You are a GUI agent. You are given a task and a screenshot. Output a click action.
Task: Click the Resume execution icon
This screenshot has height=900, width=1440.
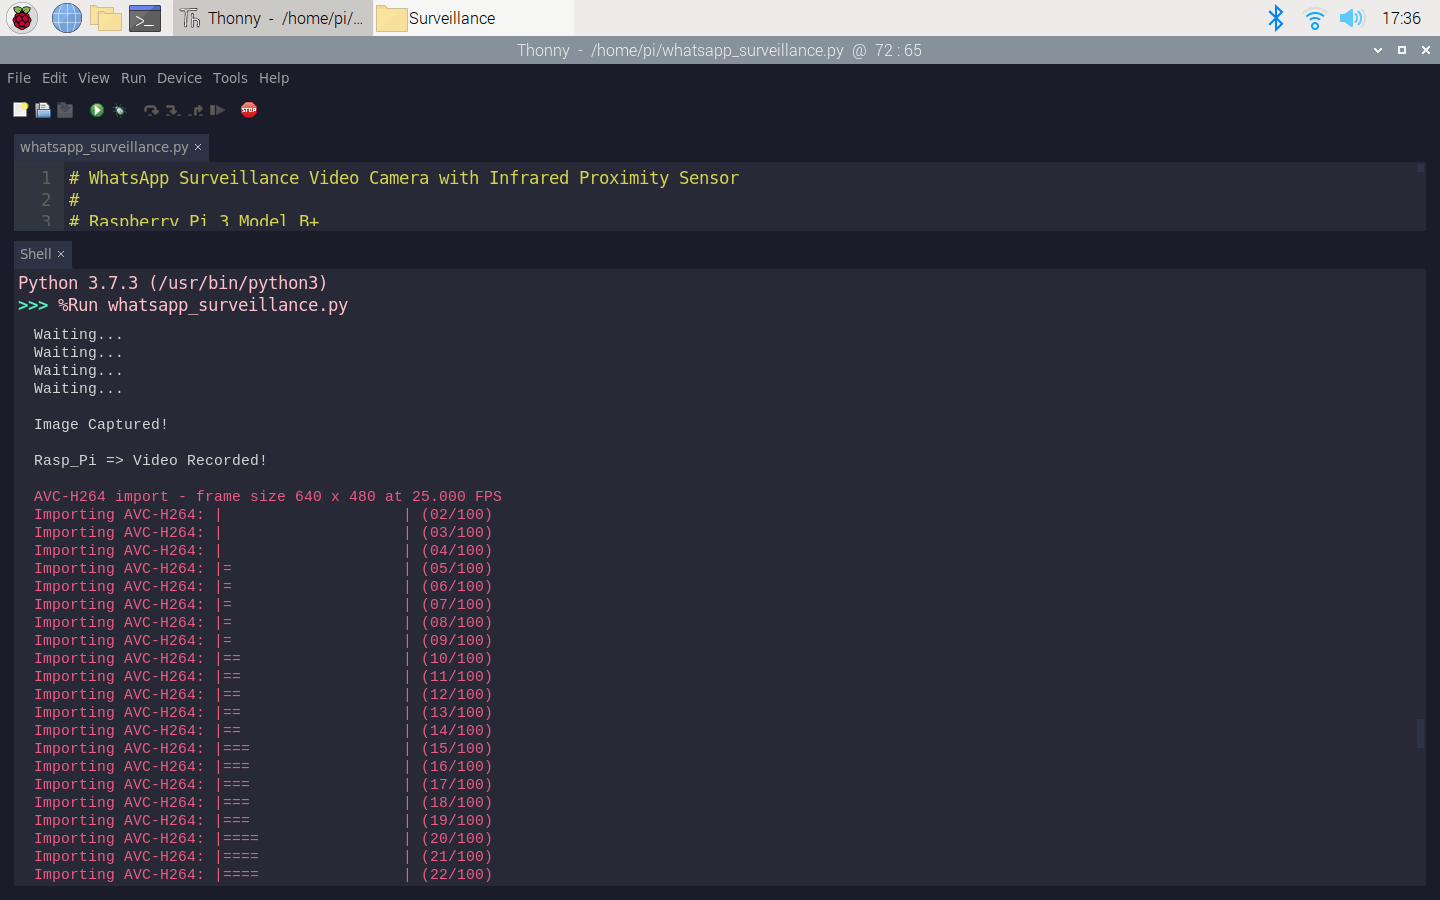[217, 110]
